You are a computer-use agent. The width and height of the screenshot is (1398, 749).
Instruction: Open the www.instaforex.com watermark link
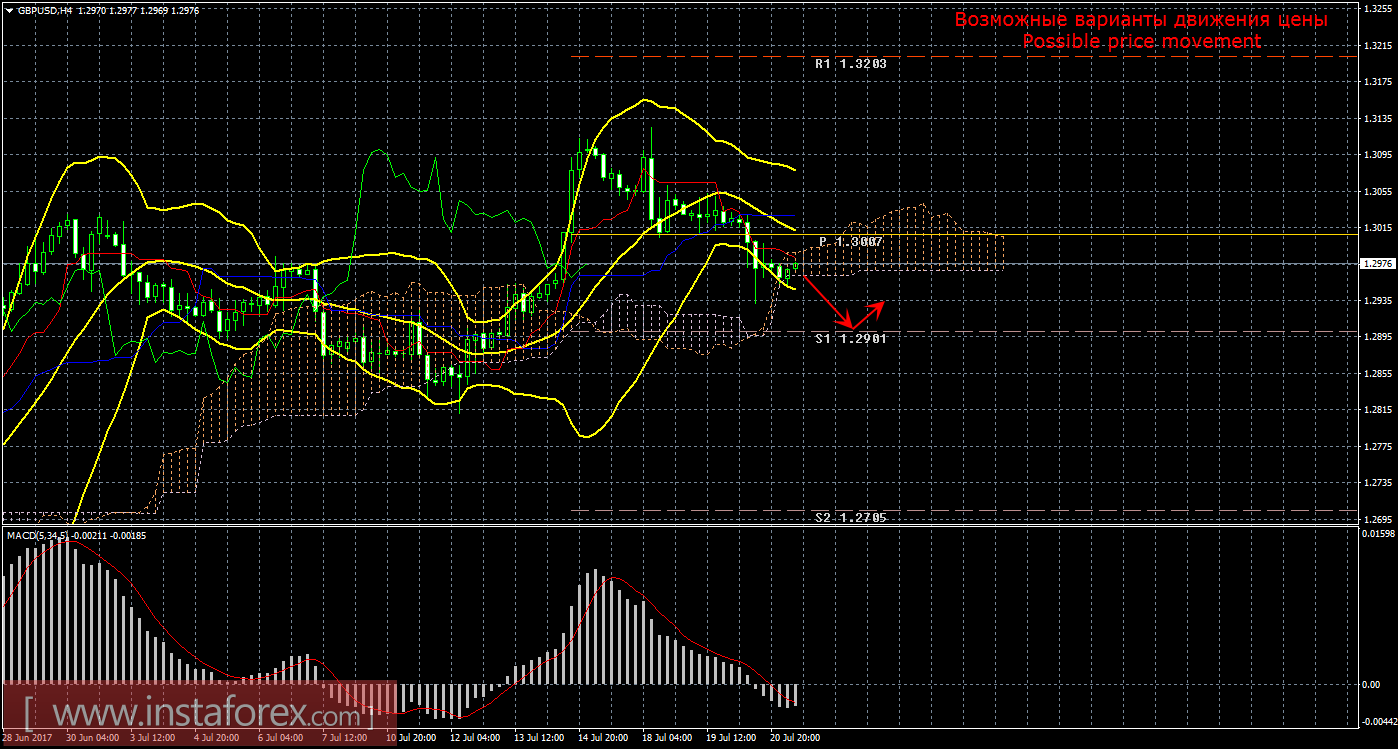tap(195, 714)
